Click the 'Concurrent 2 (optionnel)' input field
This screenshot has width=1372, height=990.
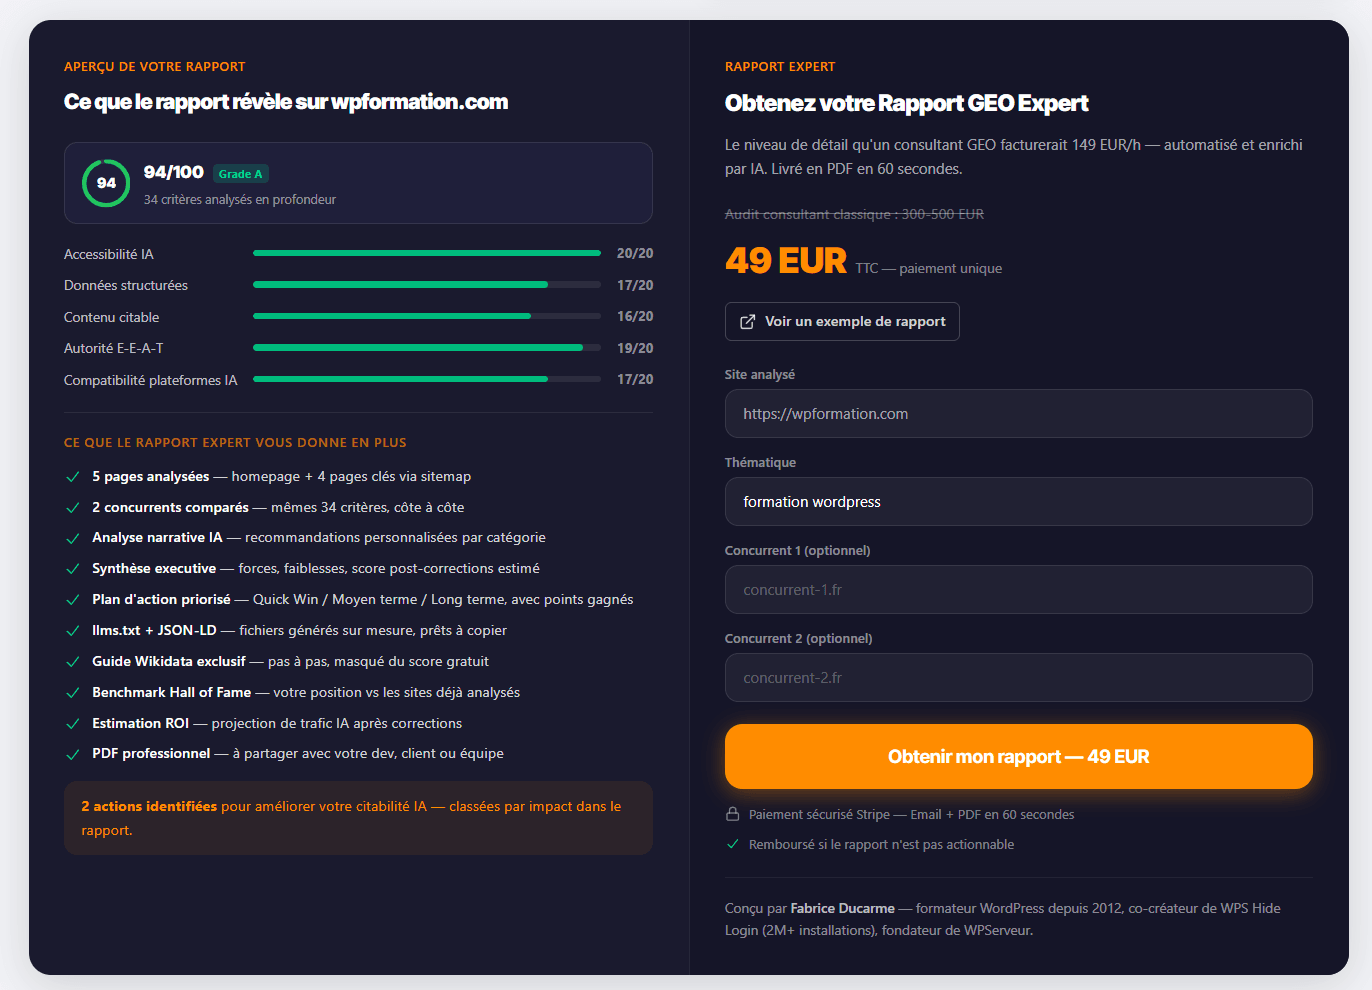coord(1018,677)
